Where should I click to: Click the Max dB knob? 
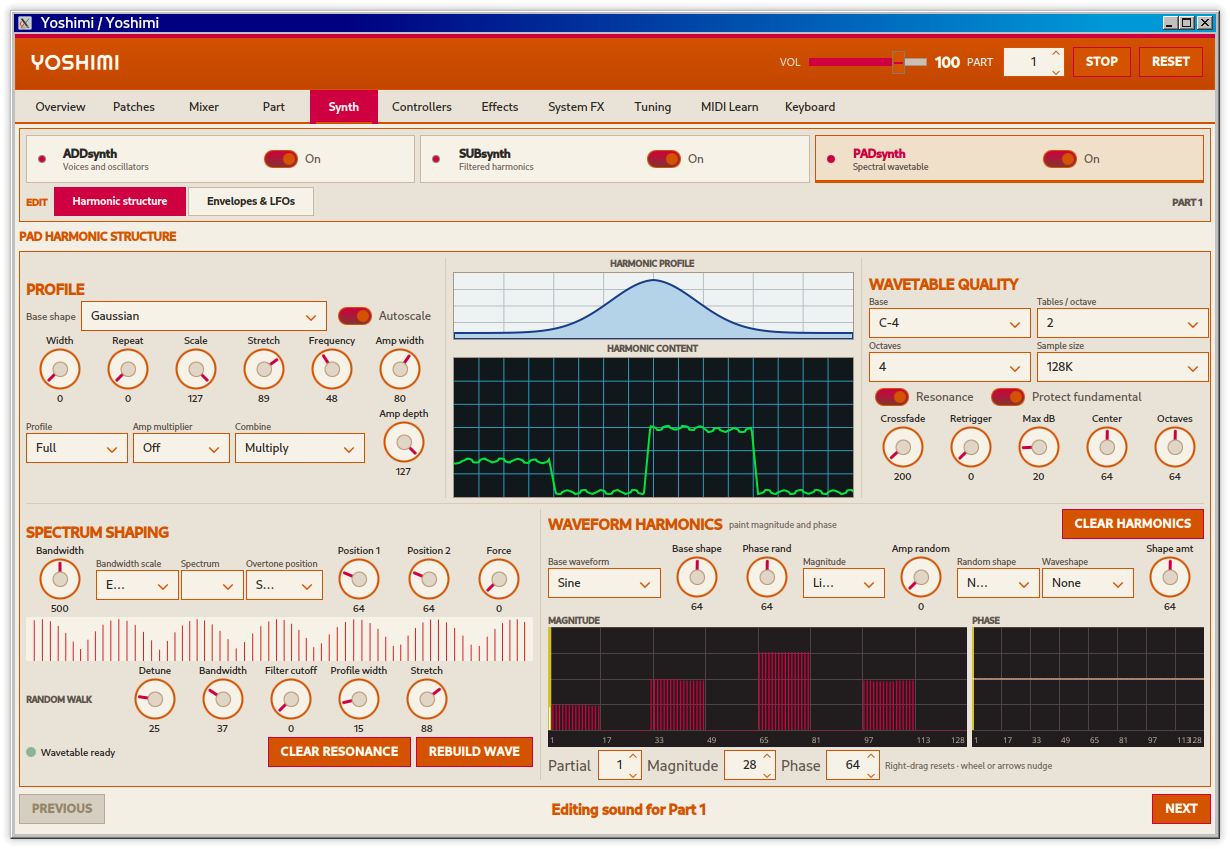pyautogui.click(x=1039, y=447)
